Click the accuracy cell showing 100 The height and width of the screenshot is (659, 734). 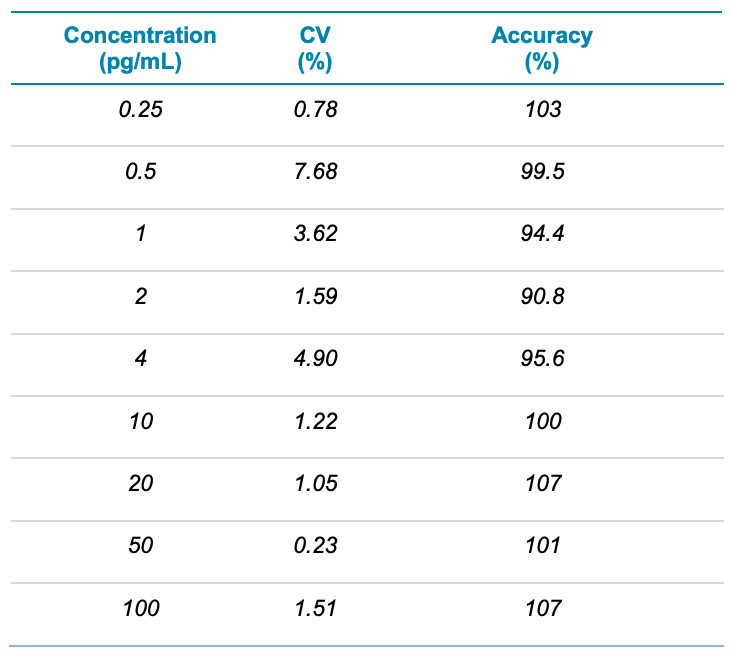tap(543, 422)
